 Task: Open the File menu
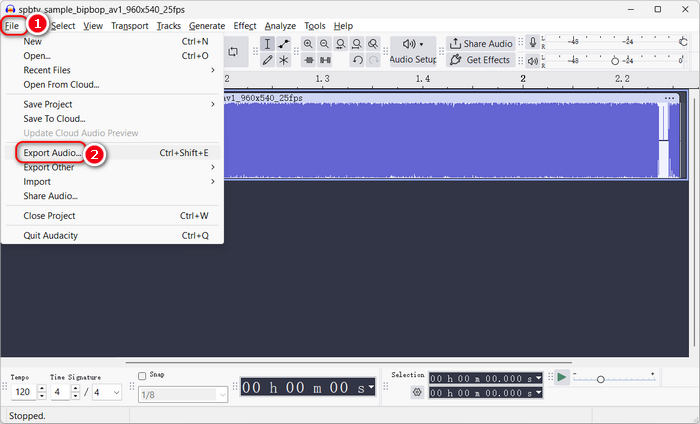12,26
